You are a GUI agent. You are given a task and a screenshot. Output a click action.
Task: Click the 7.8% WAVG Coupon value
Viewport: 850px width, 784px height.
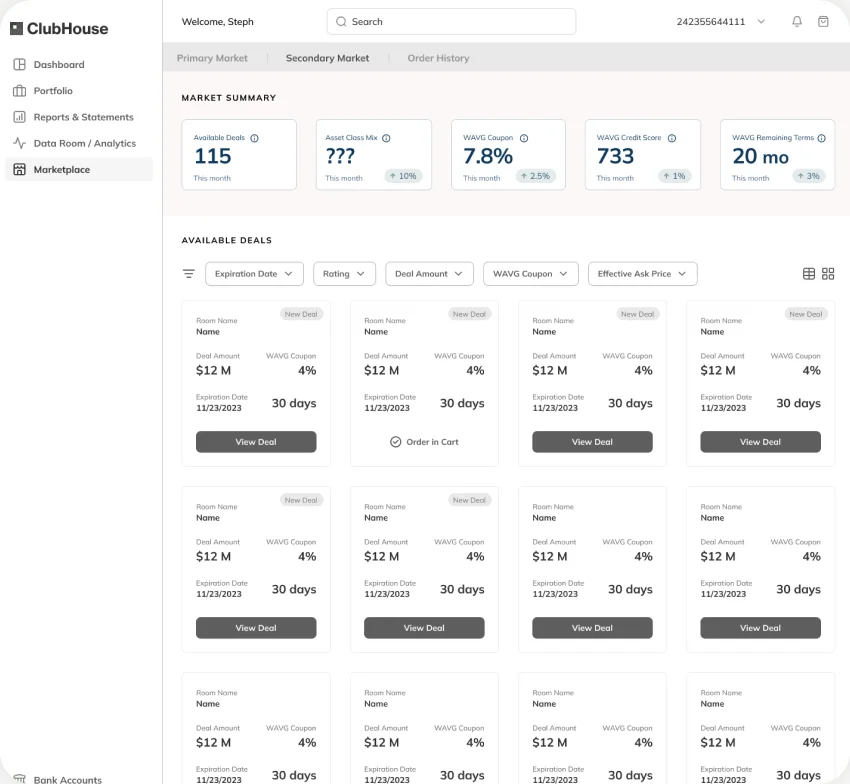pos(487,157)
